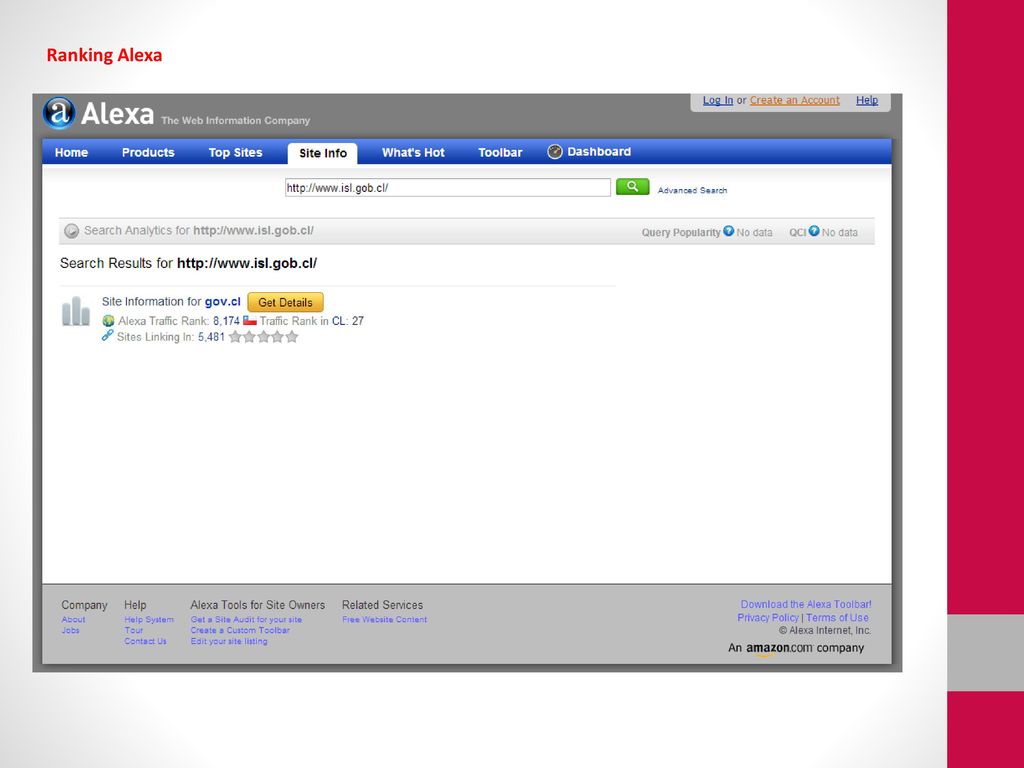Click the Dashboard gauge icon
This screenshot has width=1024, height=768.
click(x=554, y=152)
